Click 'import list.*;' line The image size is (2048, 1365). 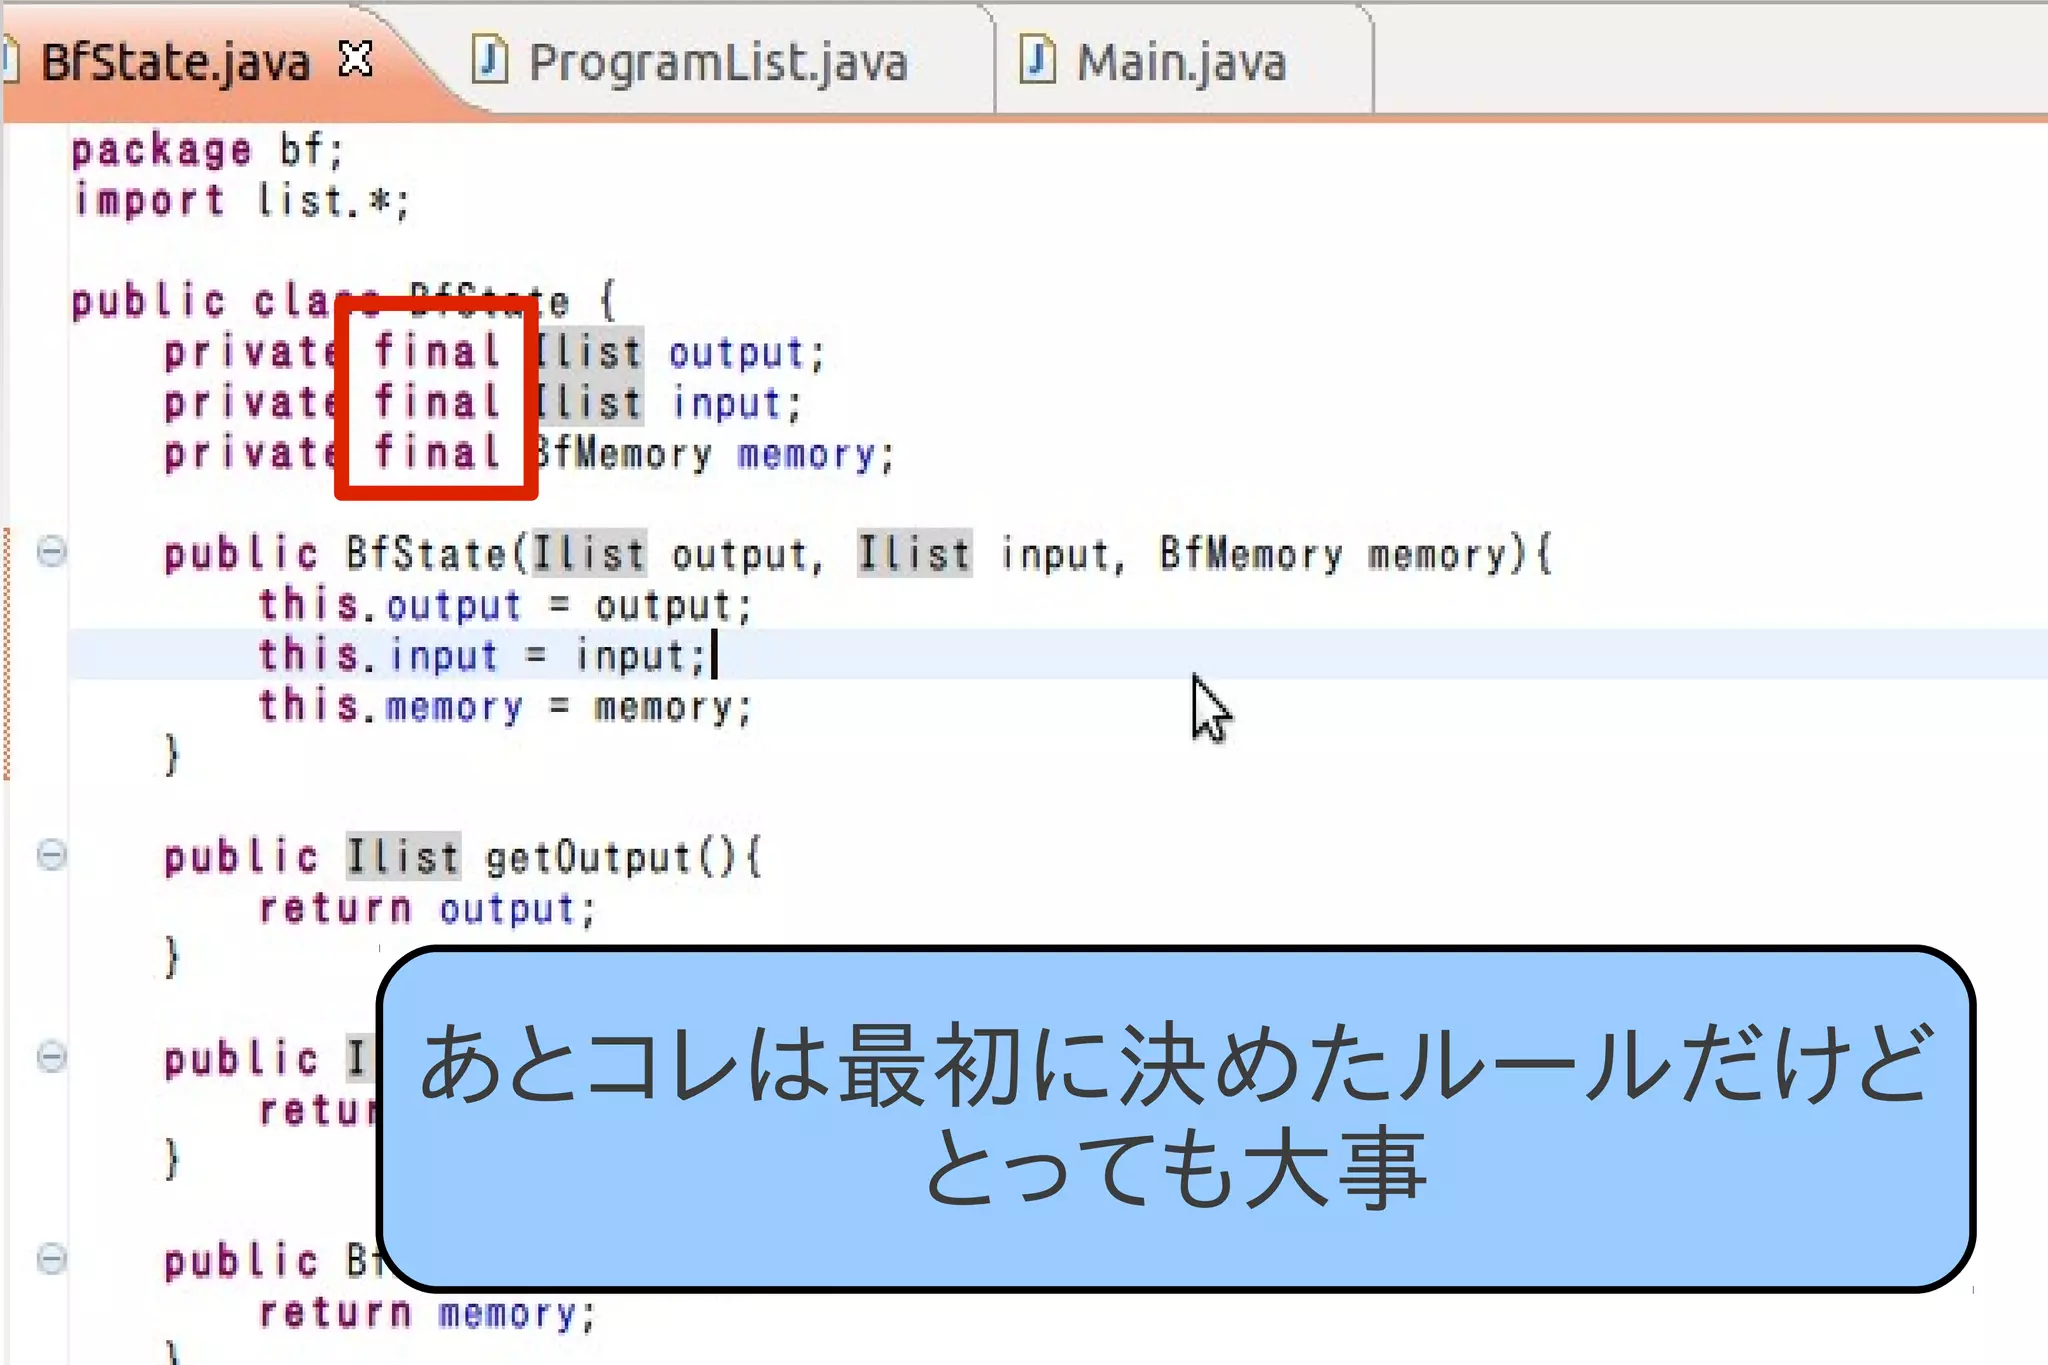pyautogui.click(x=241, y=201)
